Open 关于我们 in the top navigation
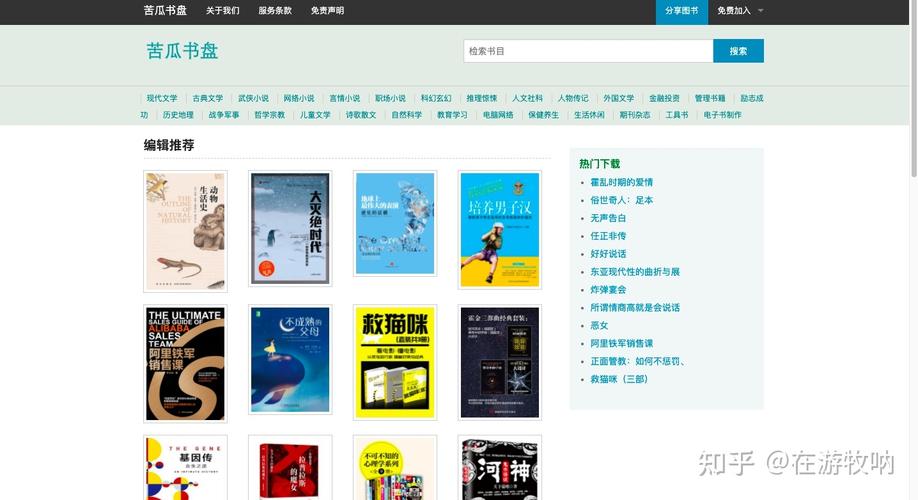The width and height of the screenshot is (918, 500). pyautogui.click(x=222, y=11)
